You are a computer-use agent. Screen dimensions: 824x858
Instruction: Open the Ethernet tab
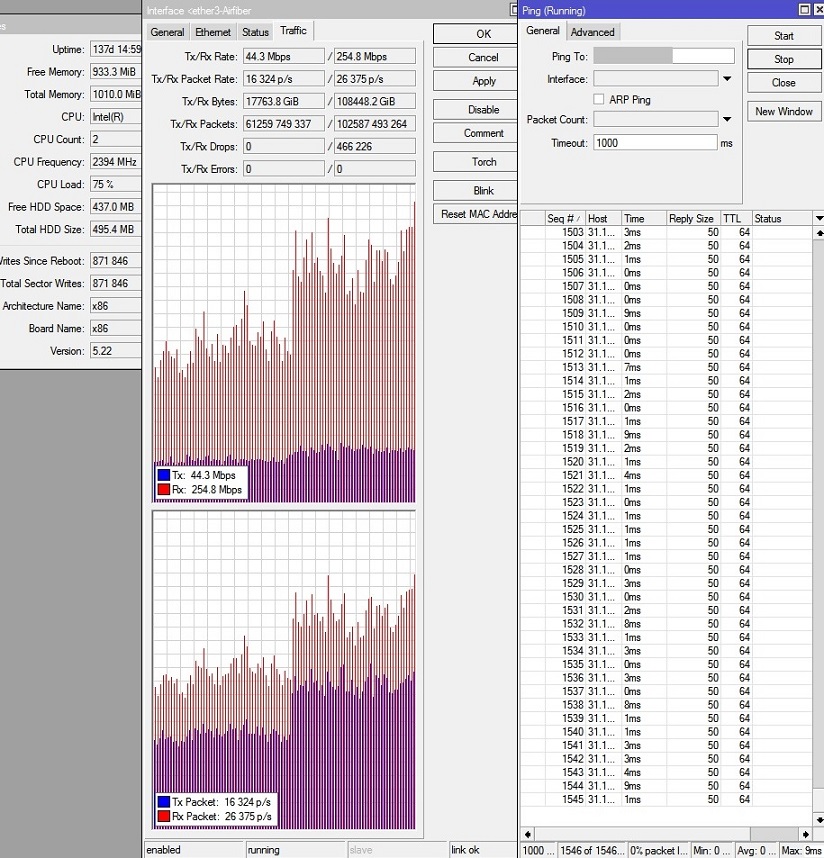pyautogui.click(x=213, y=32)
